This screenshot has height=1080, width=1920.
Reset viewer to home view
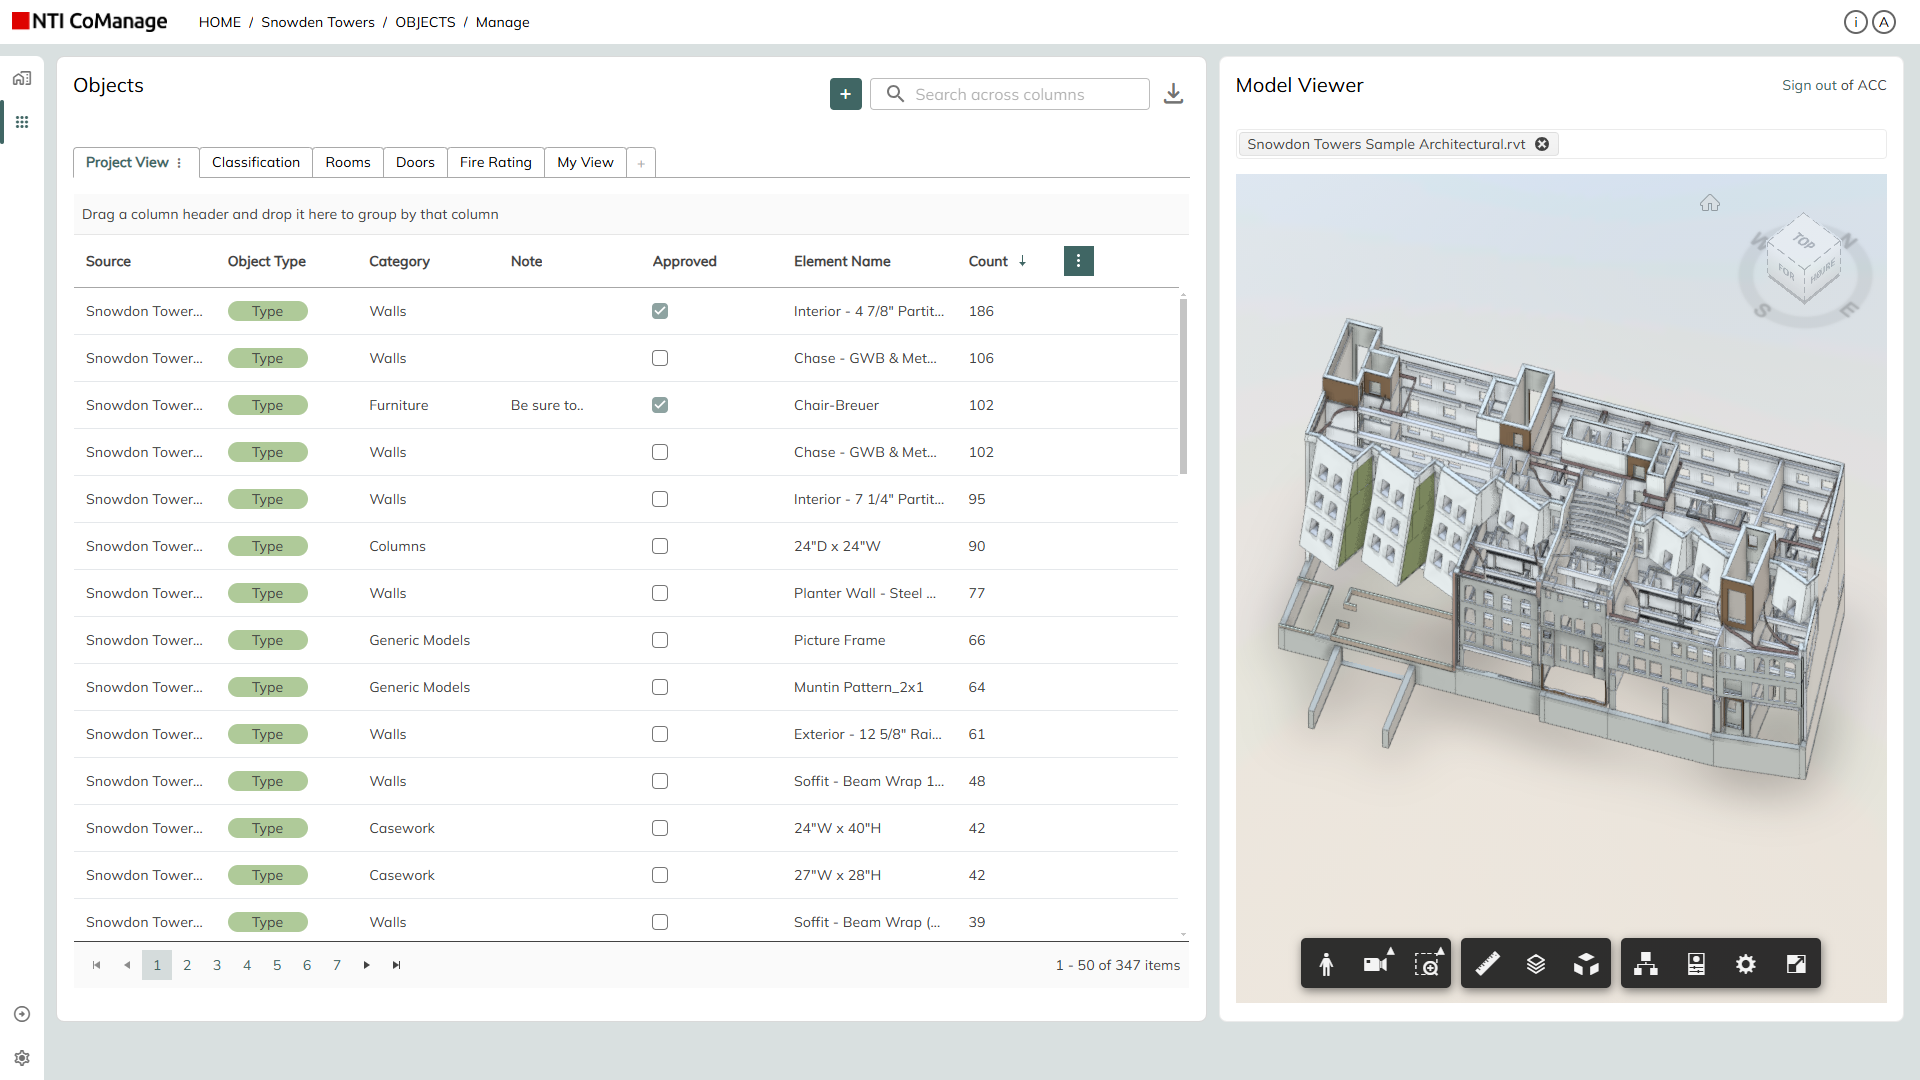tap(1710, 203)
